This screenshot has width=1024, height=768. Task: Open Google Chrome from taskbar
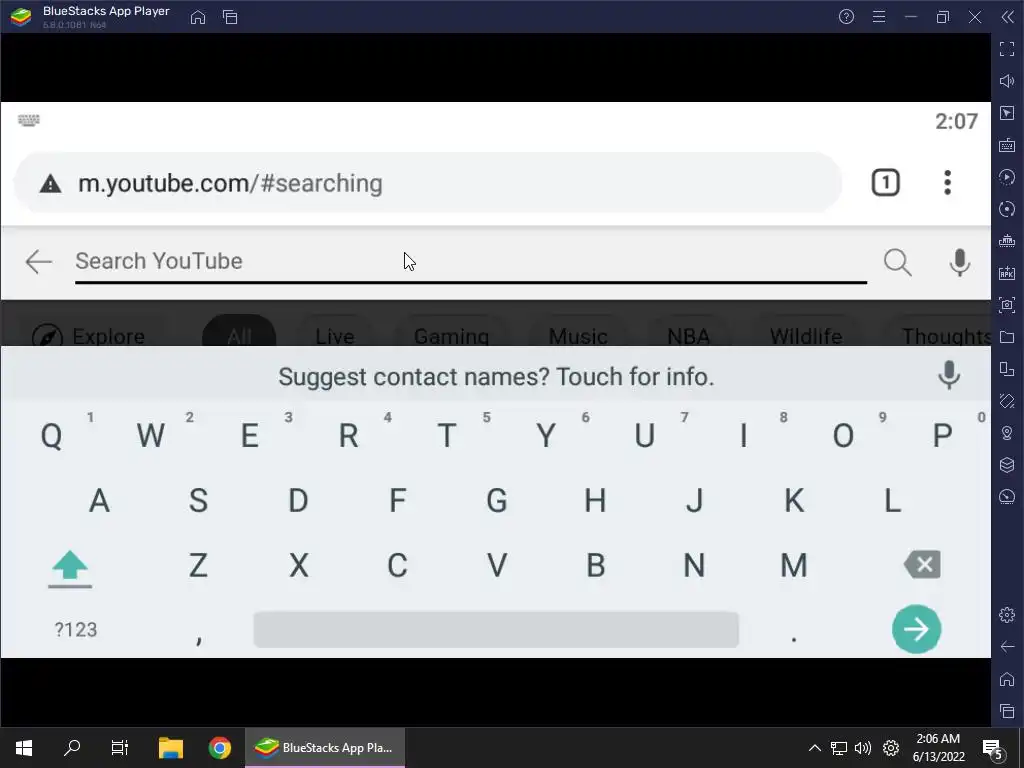[x=219, y=748]
